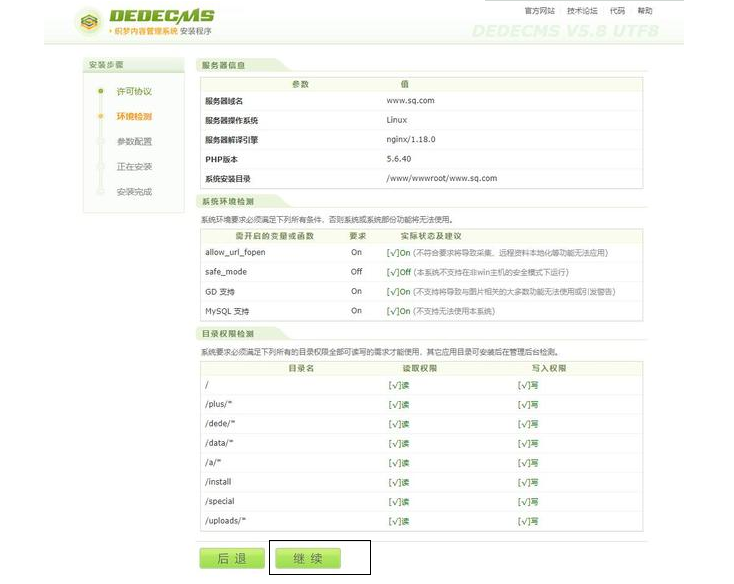Image resolution: width=734 pixels, height=584 pixels.
Task: Click the /www/wwwroot/www.sq.com install path
Action: tap(441, 178)
